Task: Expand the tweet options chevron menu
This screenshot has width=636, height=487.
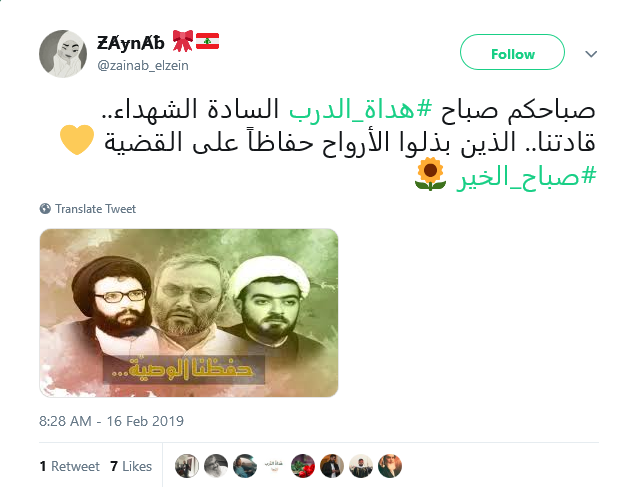Action: (x=591, y=54)
